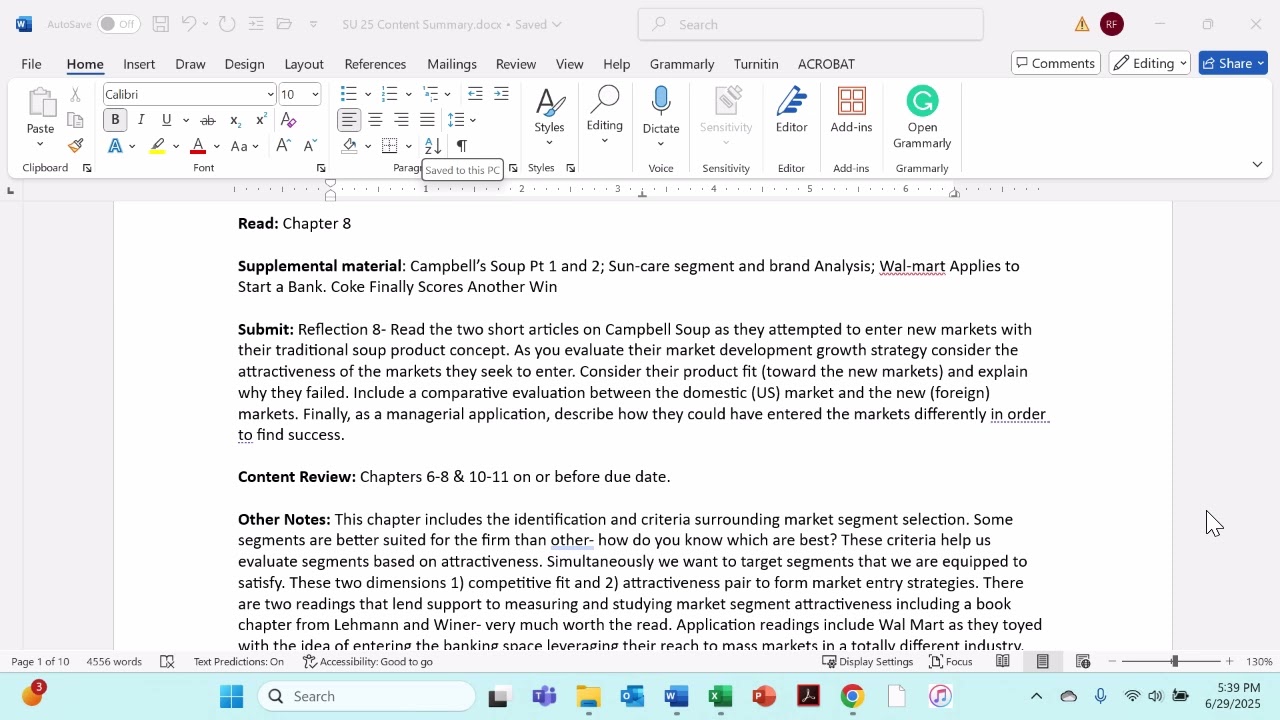Click the Search box in title bar
This screenshot has width=1280, height=720.
point(811,24)
